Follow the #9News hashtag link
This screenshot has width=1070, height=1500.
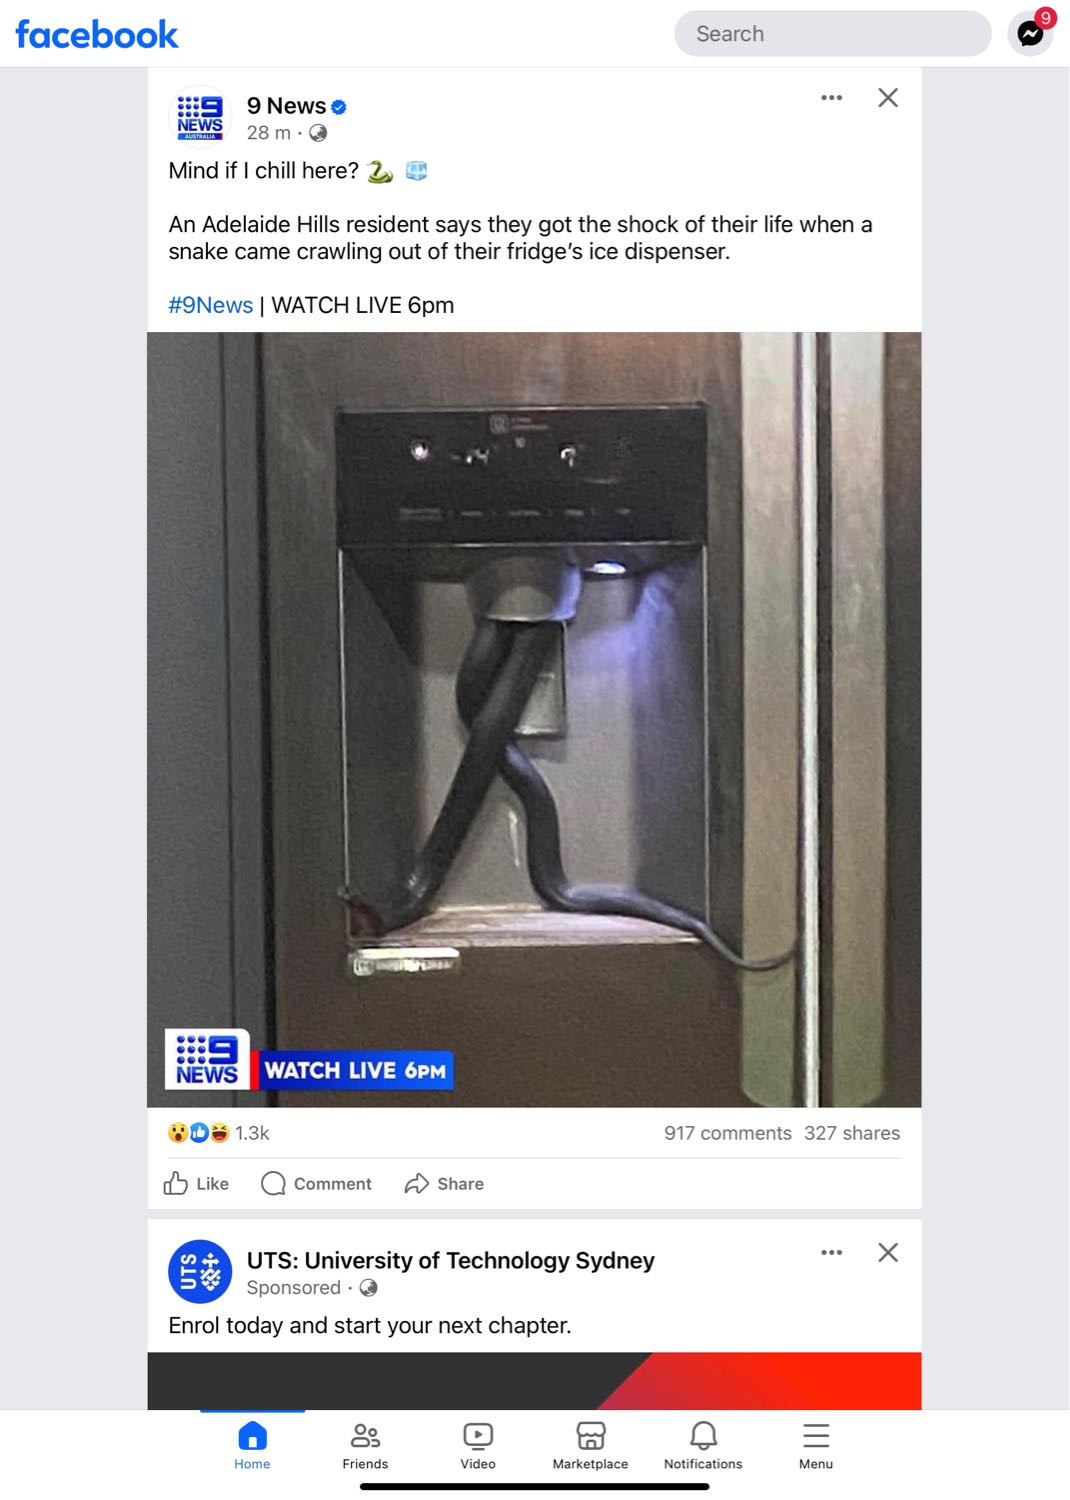tap(211, 305)
